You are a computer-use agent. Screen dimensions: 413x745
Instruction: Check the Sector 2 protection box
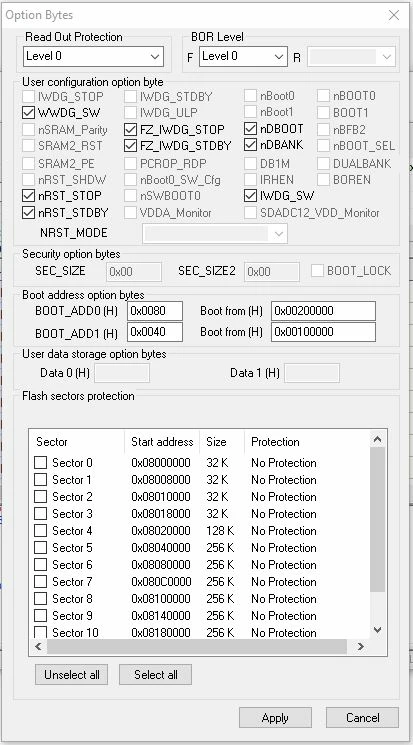coord(40,497)
